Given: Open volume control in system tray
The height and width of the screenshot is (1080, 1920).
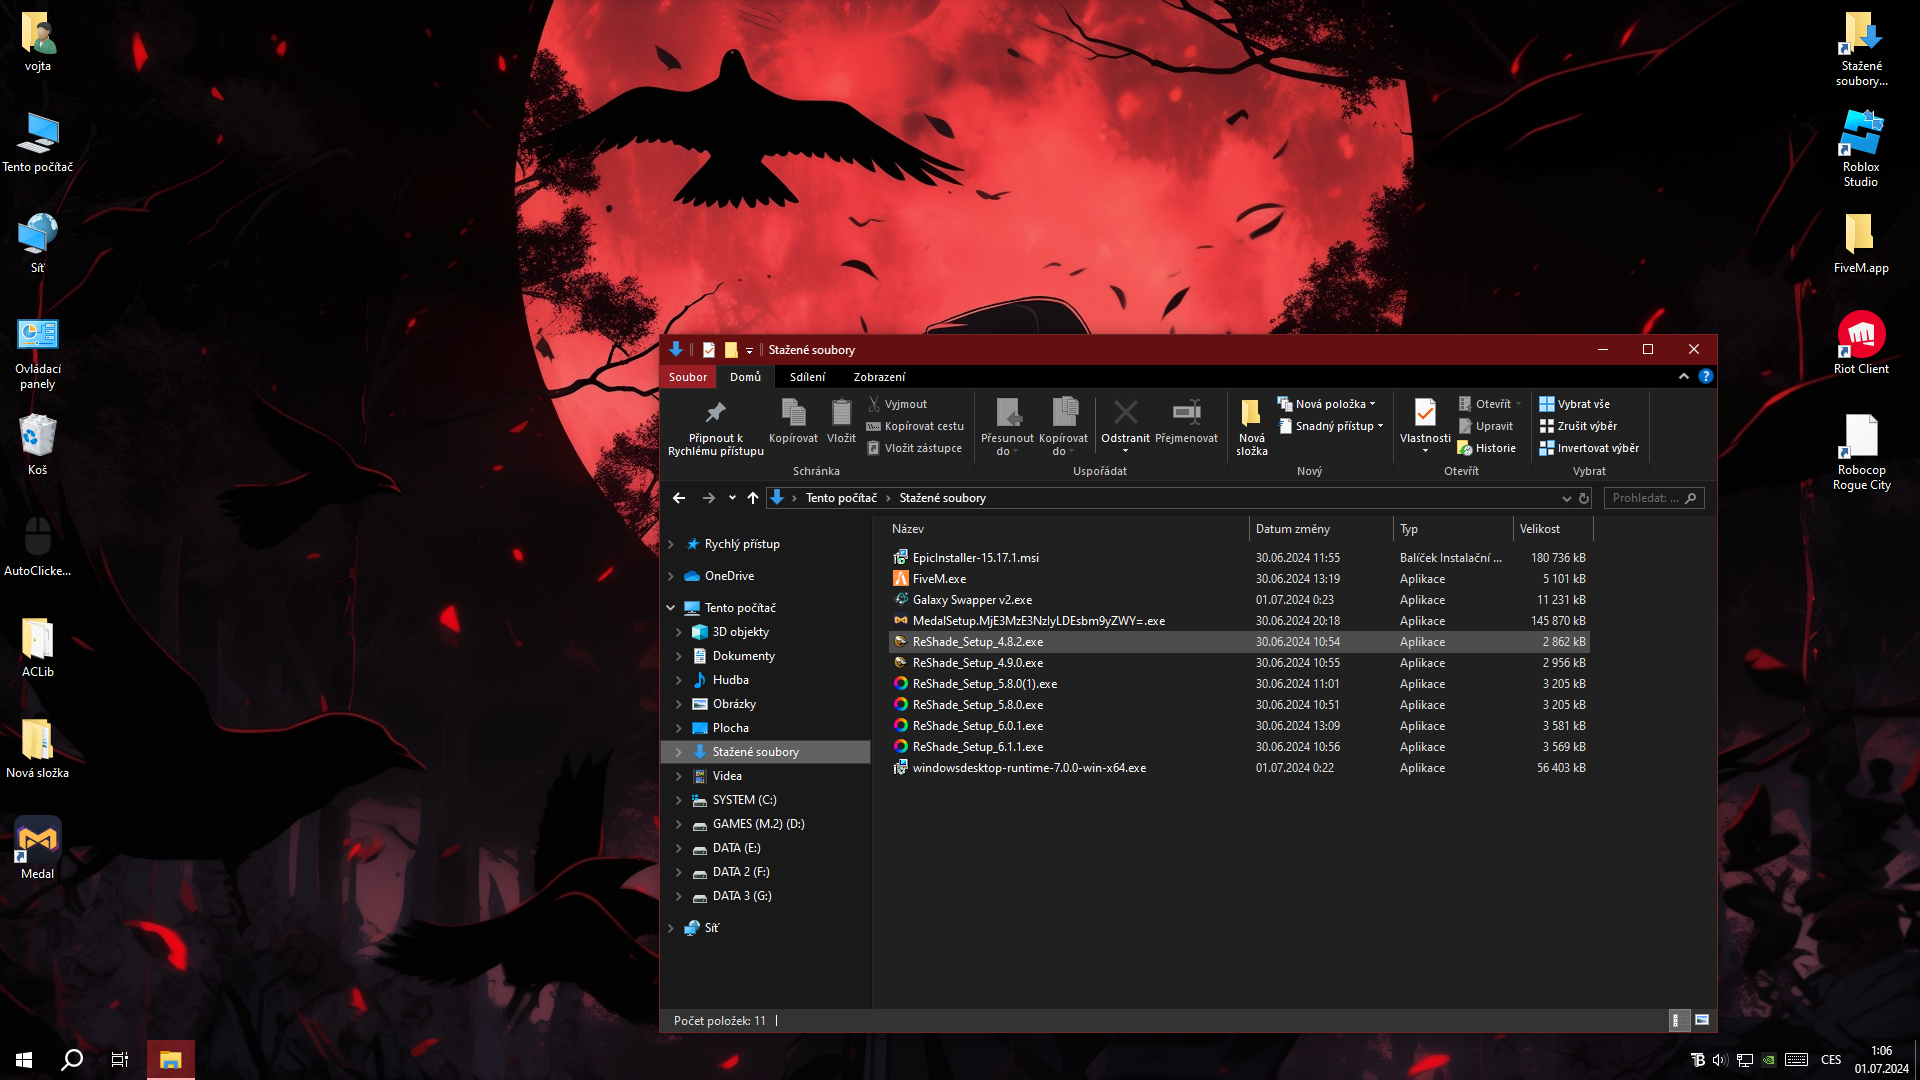Looking at the screenshot, I should click(1720, 1060).
